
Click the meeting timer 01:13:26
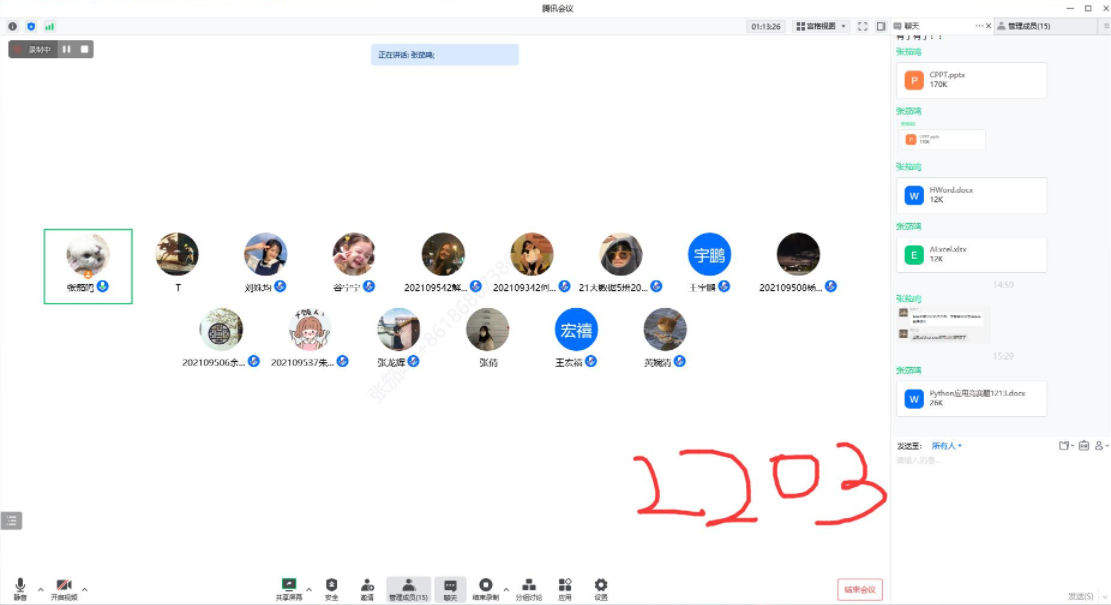tap(766, 26)
